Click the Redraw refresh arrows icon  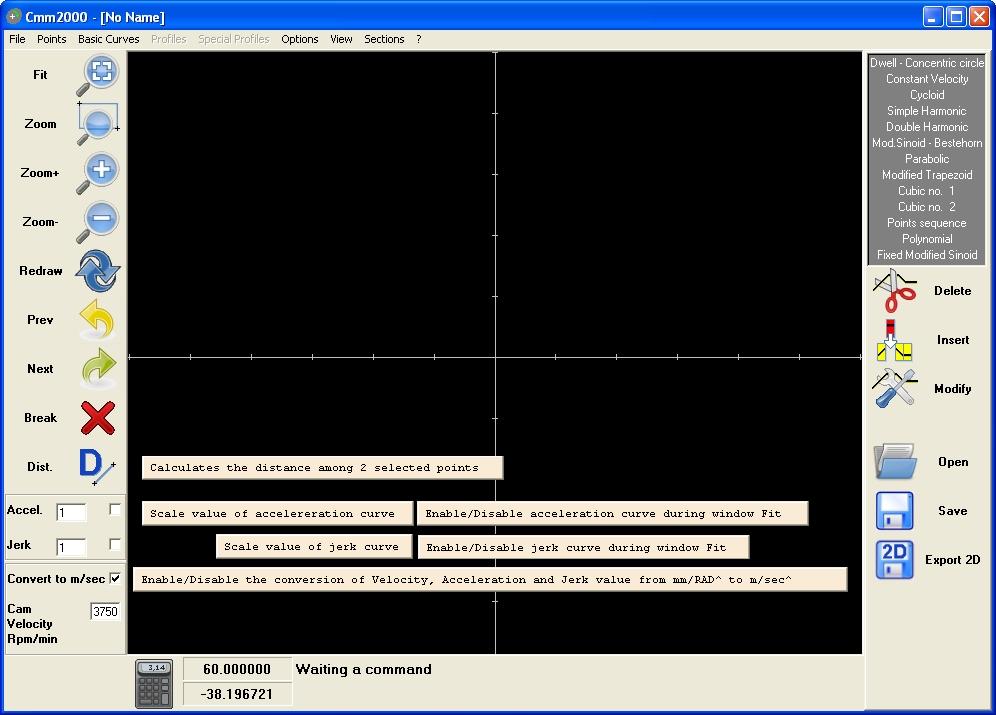click(98, 271)
